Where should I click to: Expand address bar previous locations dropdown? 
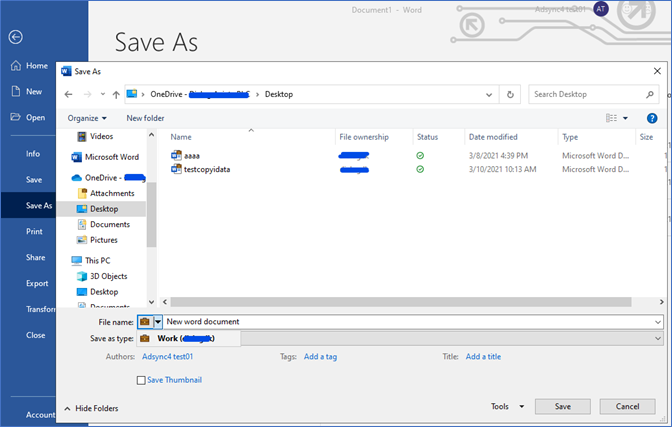click(489, 95)
